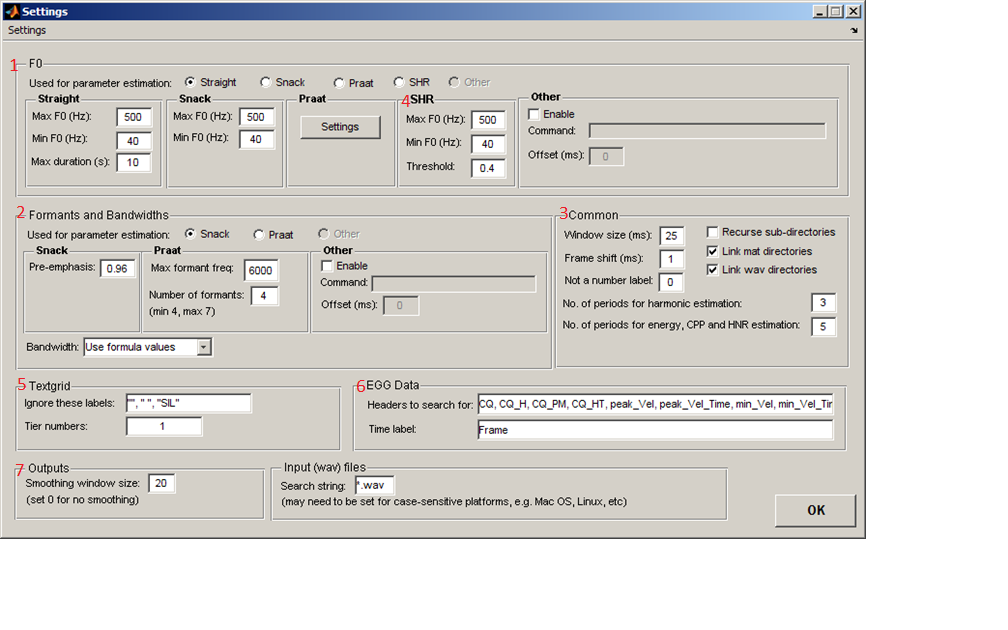Click SHR Min F0 field
The height and width of the screenshot is (630, 1008).
(x=489, y=144)
